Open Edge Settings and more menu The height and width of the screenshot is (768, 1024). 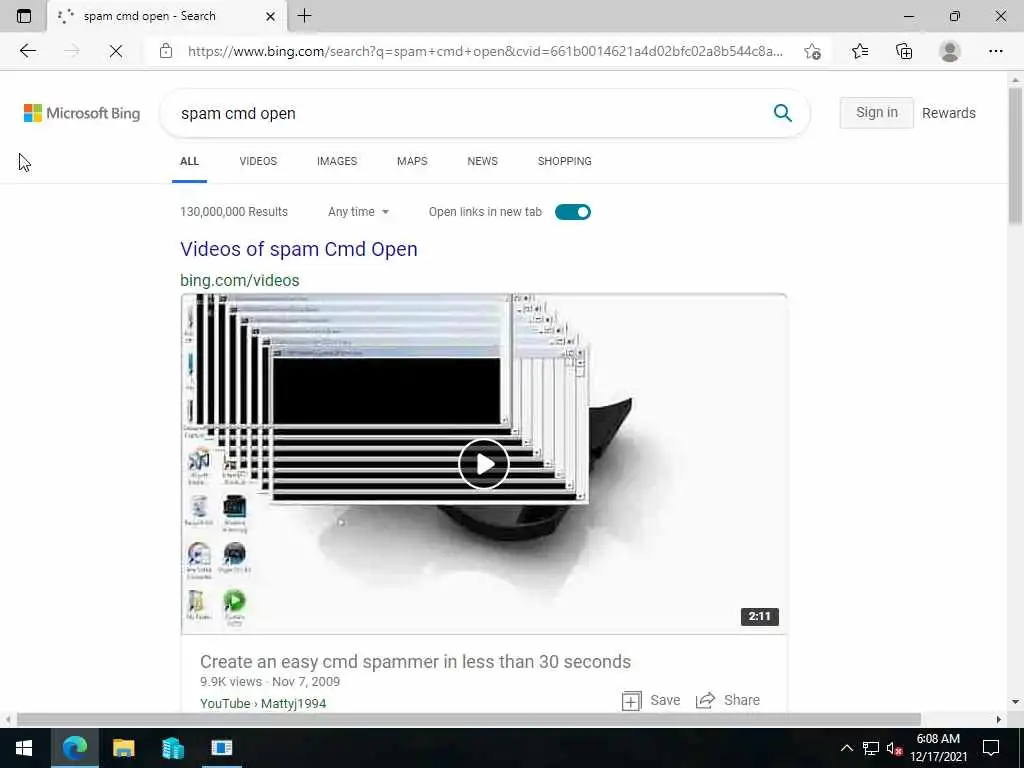pyautogui.click(x=995, y=51)
